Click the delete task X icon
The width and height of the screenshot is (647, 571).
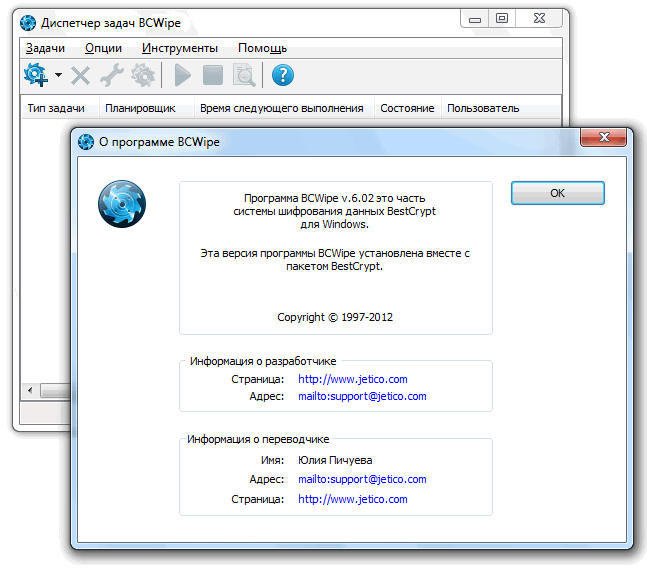coord(80,76)
